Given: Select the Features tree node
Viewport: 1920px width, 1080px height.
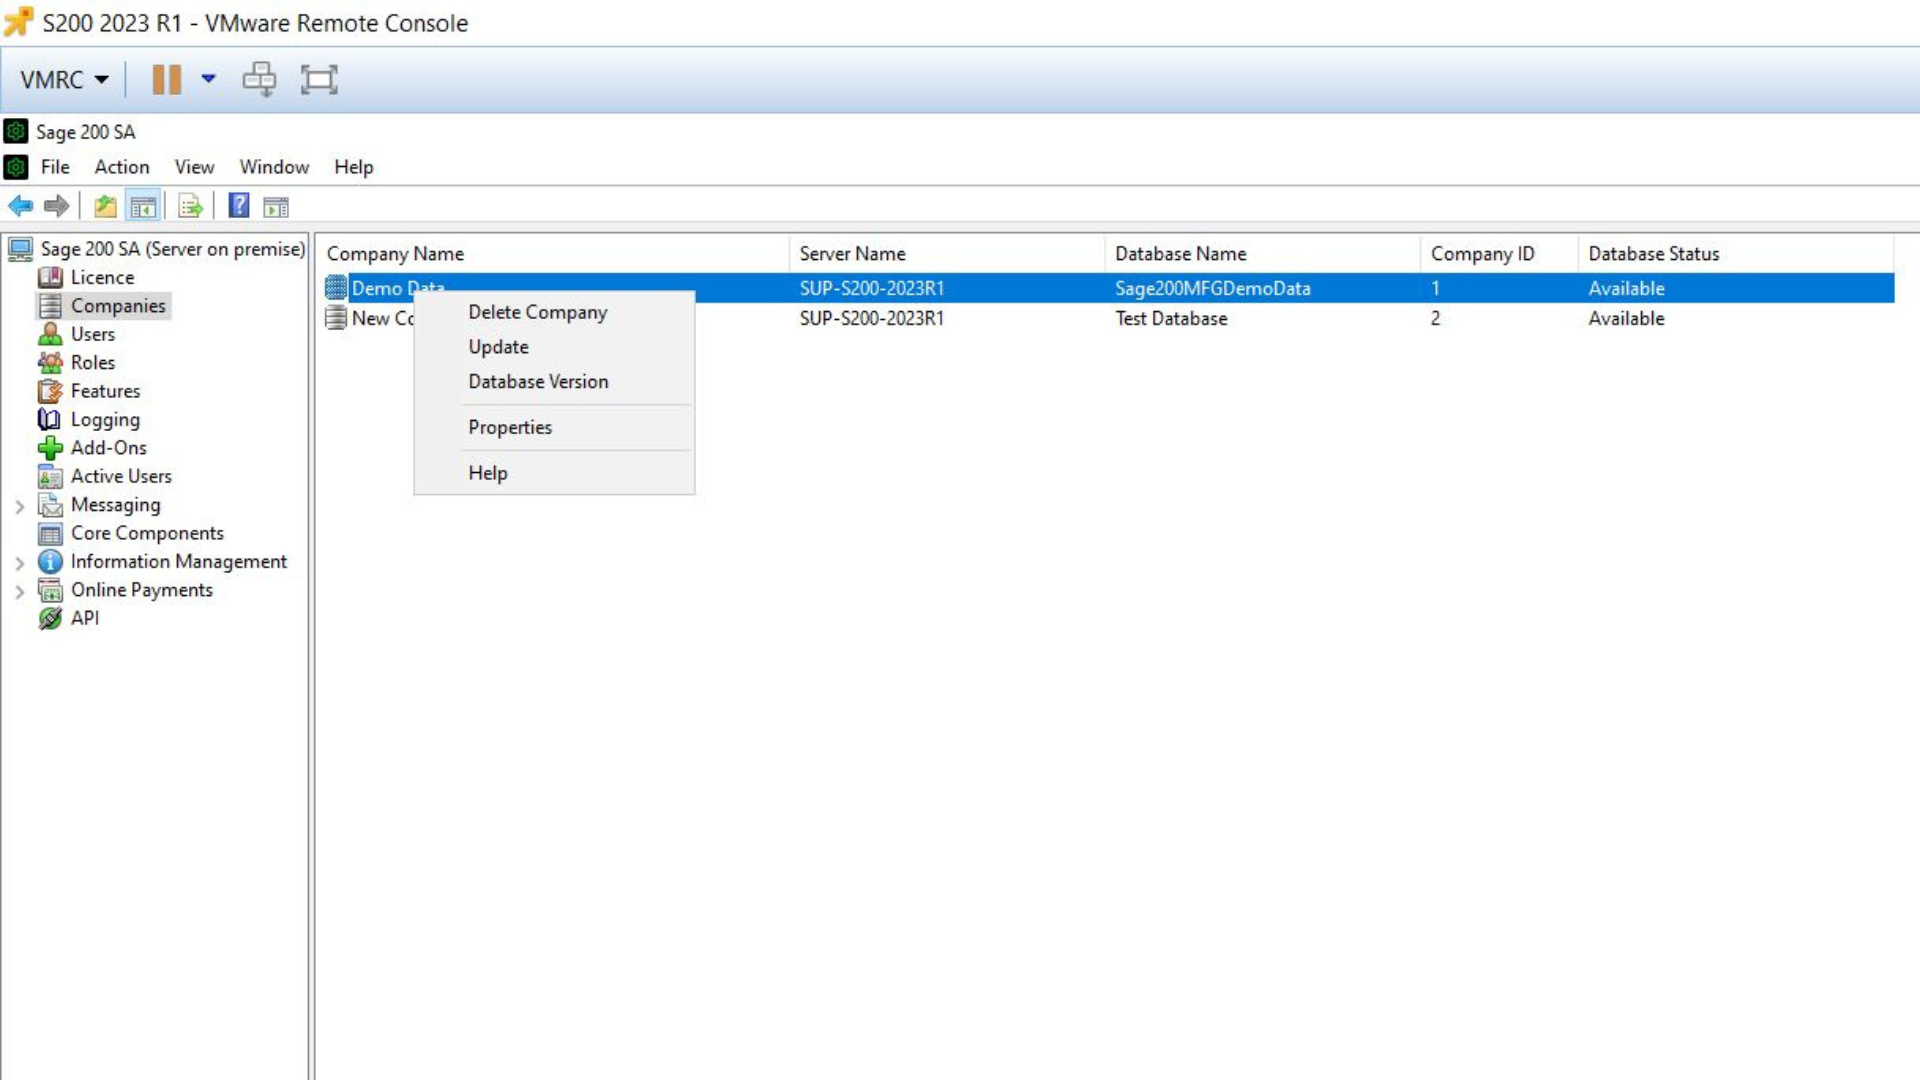Looking at the screenshot, I should point(105,391).
